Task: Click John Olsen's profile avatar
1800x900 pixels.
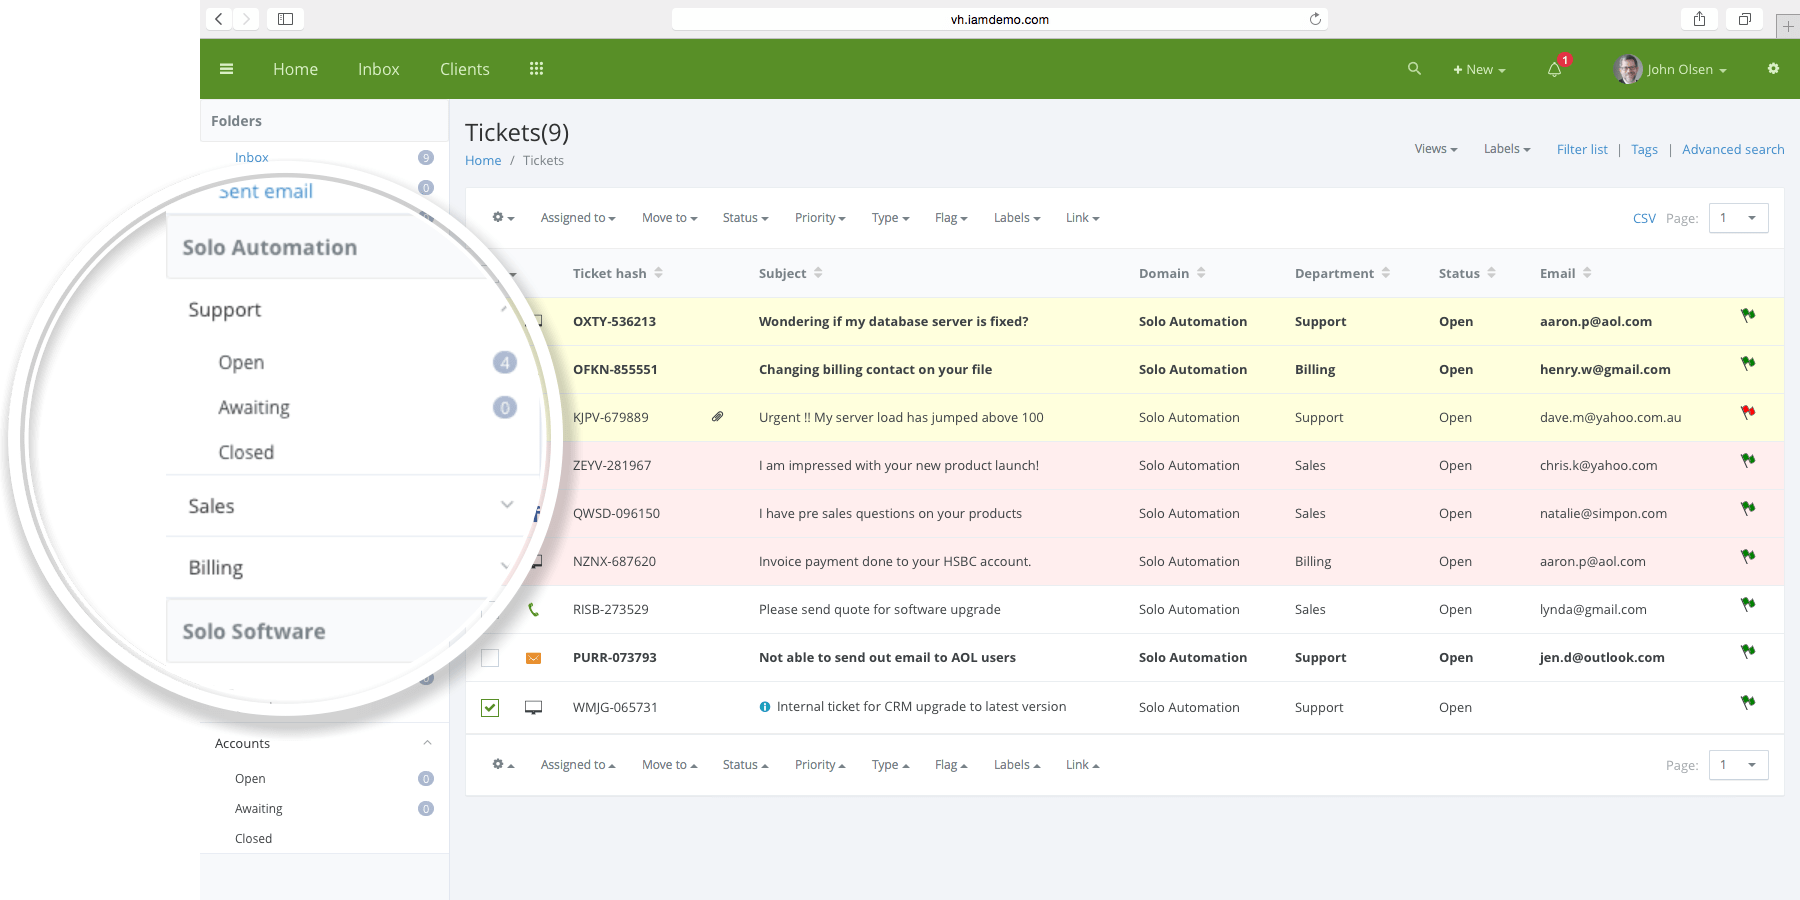Action: 1628,69
